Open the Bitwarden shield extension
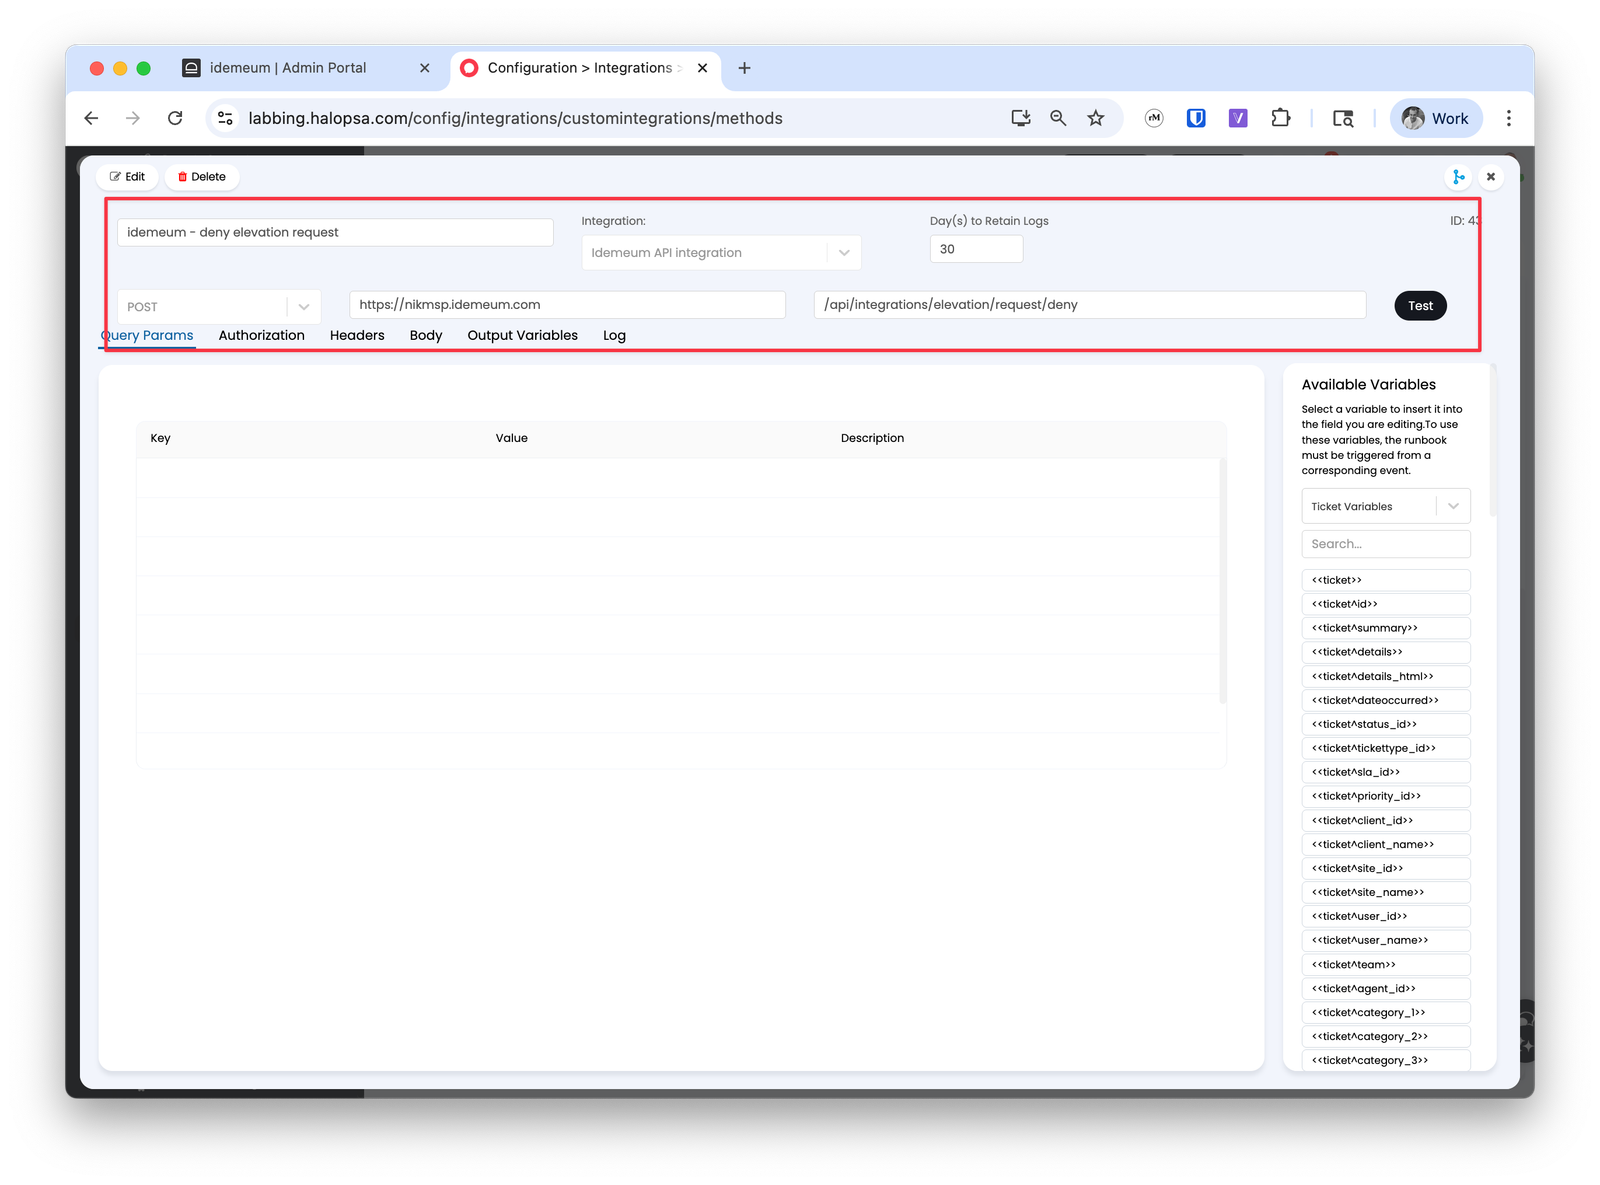This screenshot has height=1185, width=1600. click(1196, 118)
